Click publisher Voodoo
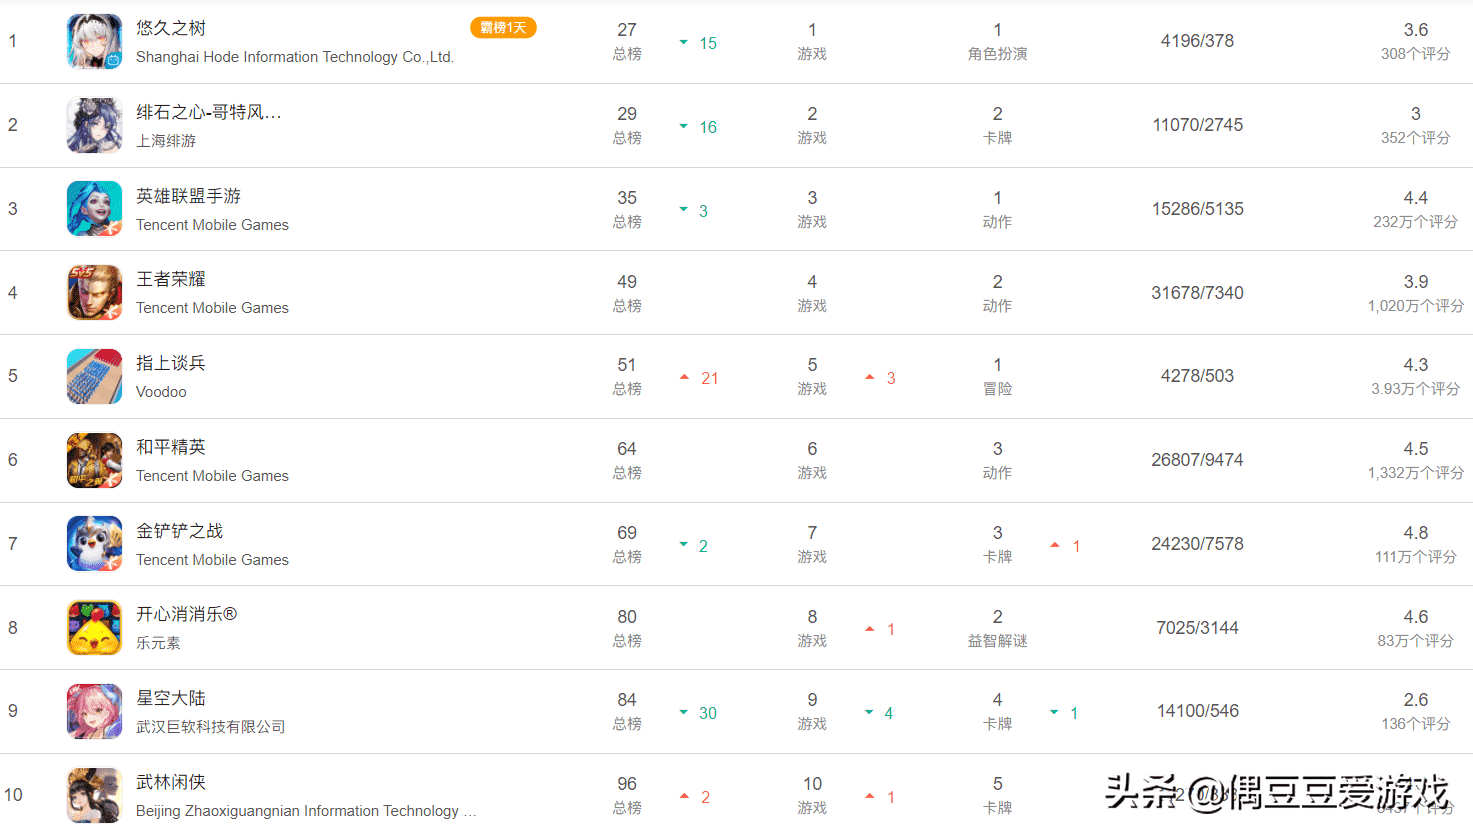 tap(161, 392)
